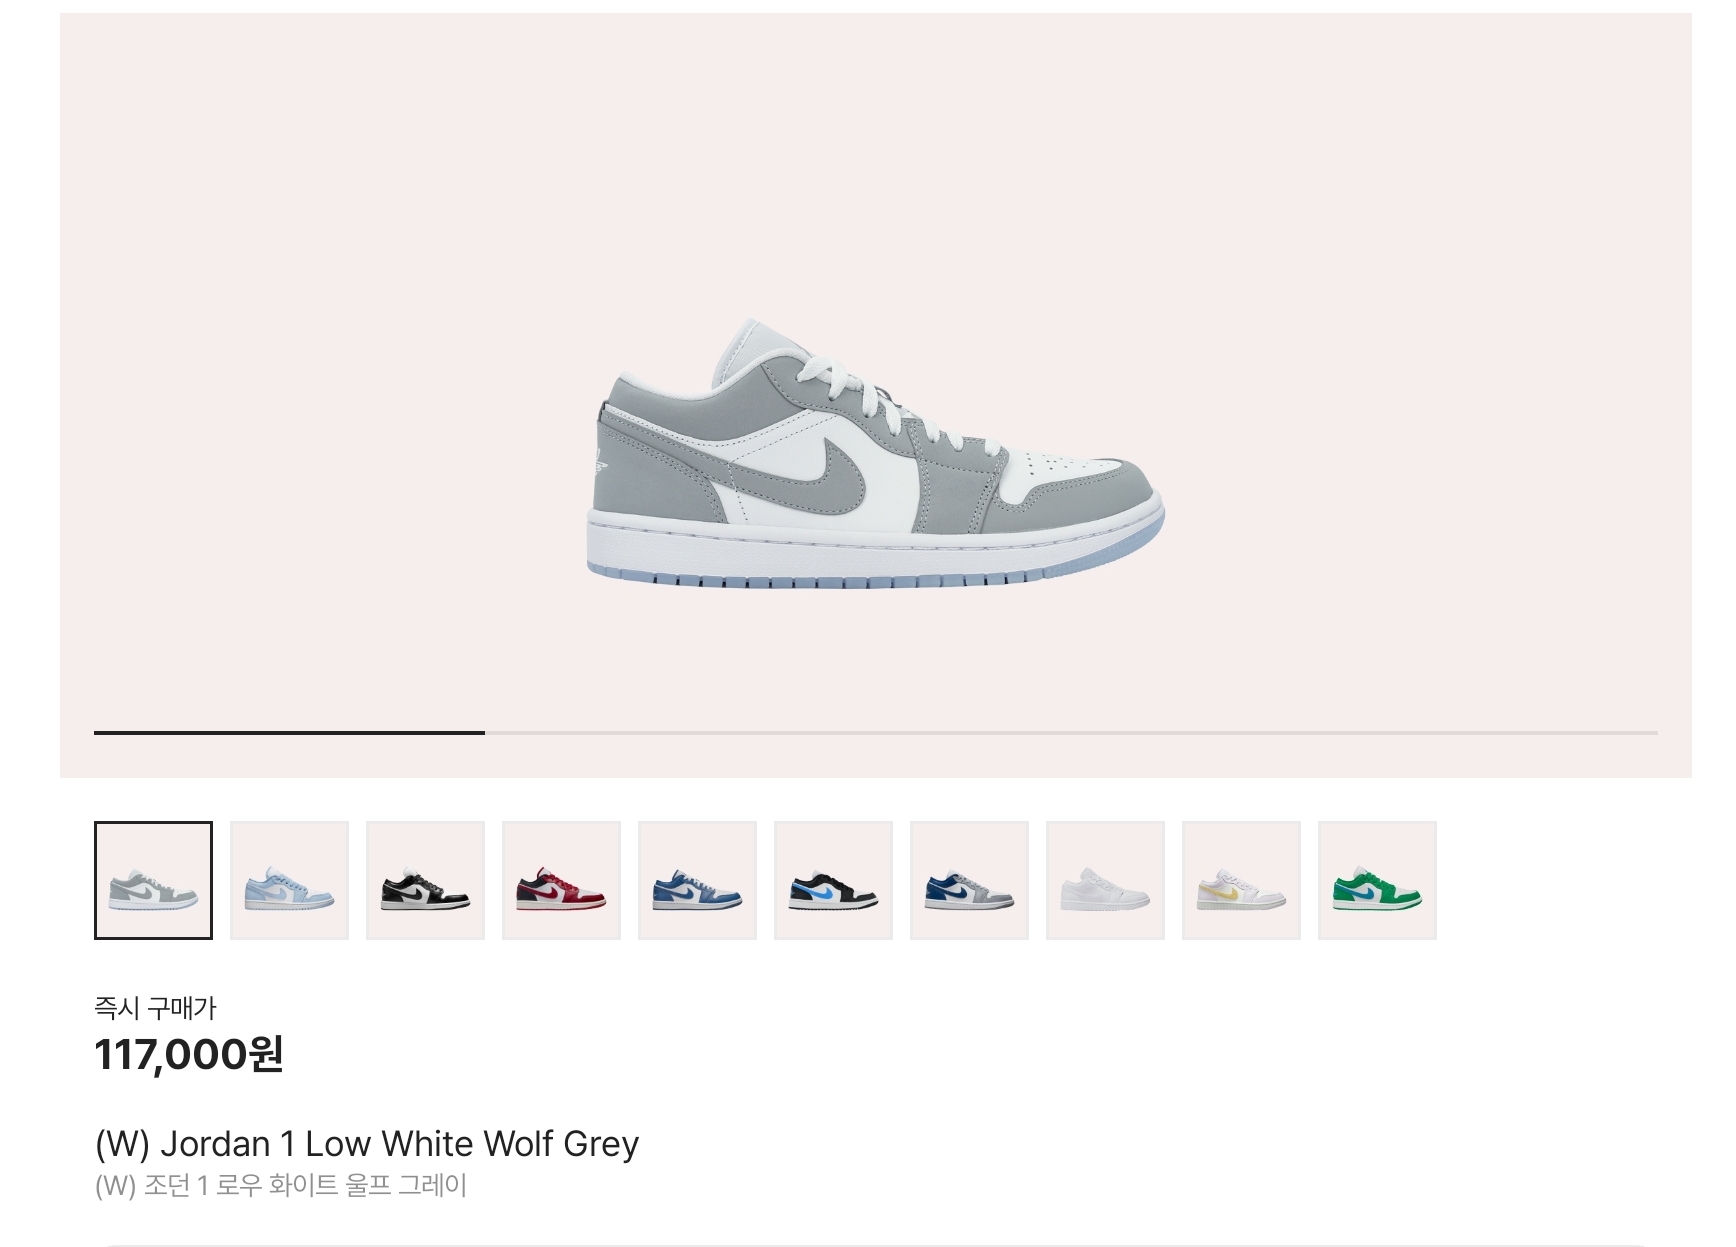
Task: Click the Korean product name subtitle
Action: tap(281, 1186)
